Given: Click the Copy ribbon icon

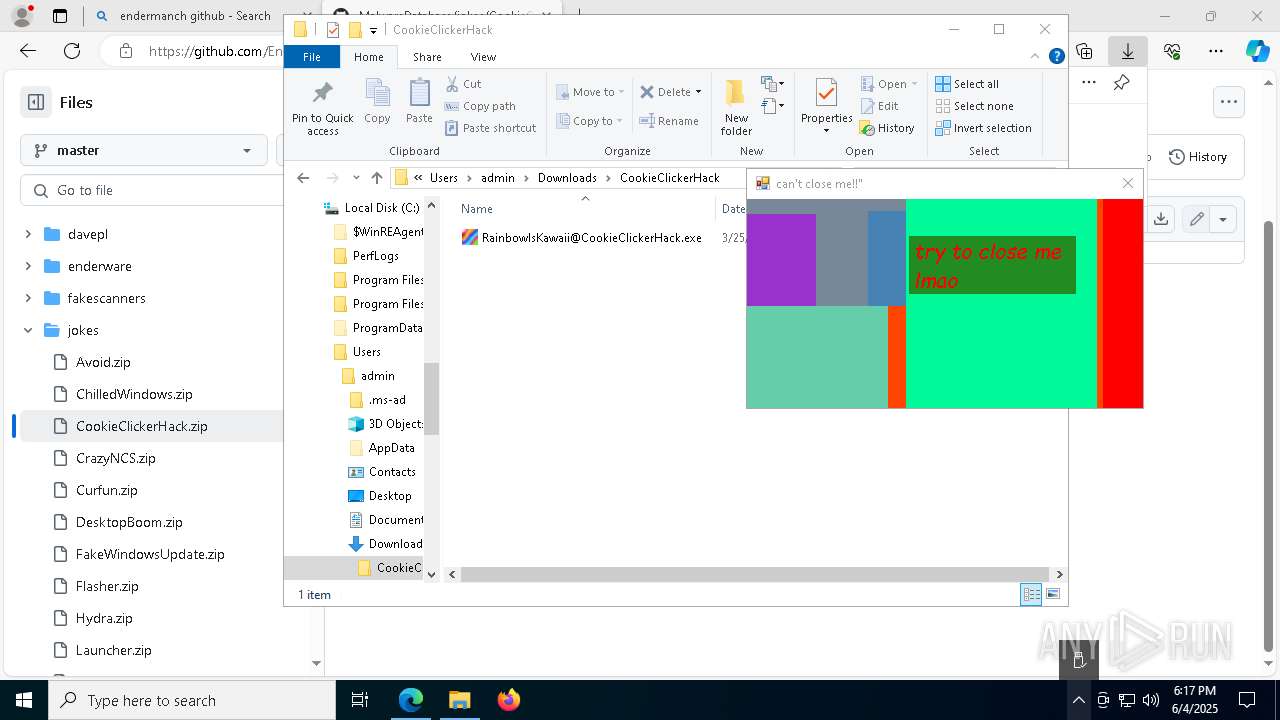Looking at the screenshot, I should click(x=377, y=102).
